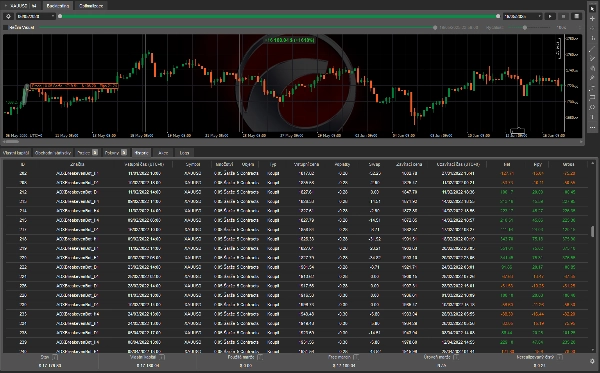600x373 pixels.
Task: Enable the Režim Vizuál checkbox
Action: tap(6, 28)
